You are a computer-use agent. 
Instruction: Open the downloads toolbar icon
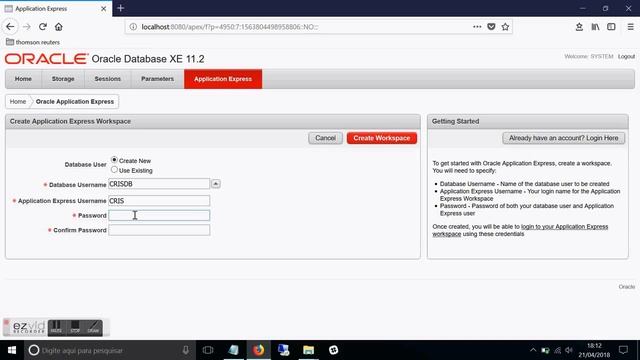click(x=579, y=27)
